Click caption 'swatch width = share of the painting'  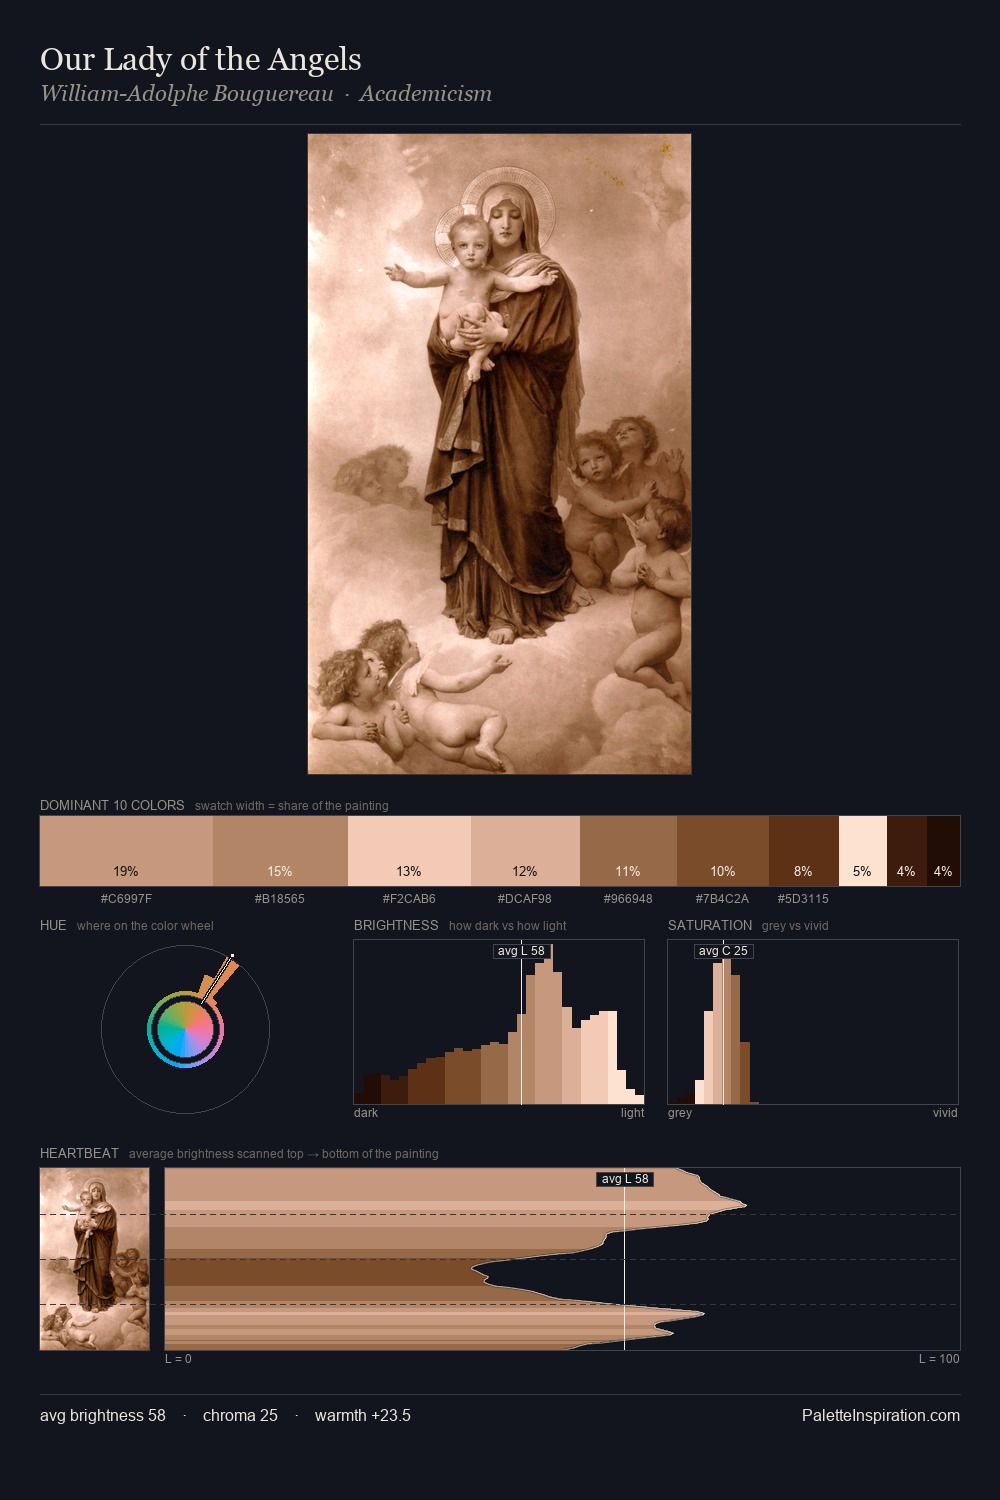point(292,806)
